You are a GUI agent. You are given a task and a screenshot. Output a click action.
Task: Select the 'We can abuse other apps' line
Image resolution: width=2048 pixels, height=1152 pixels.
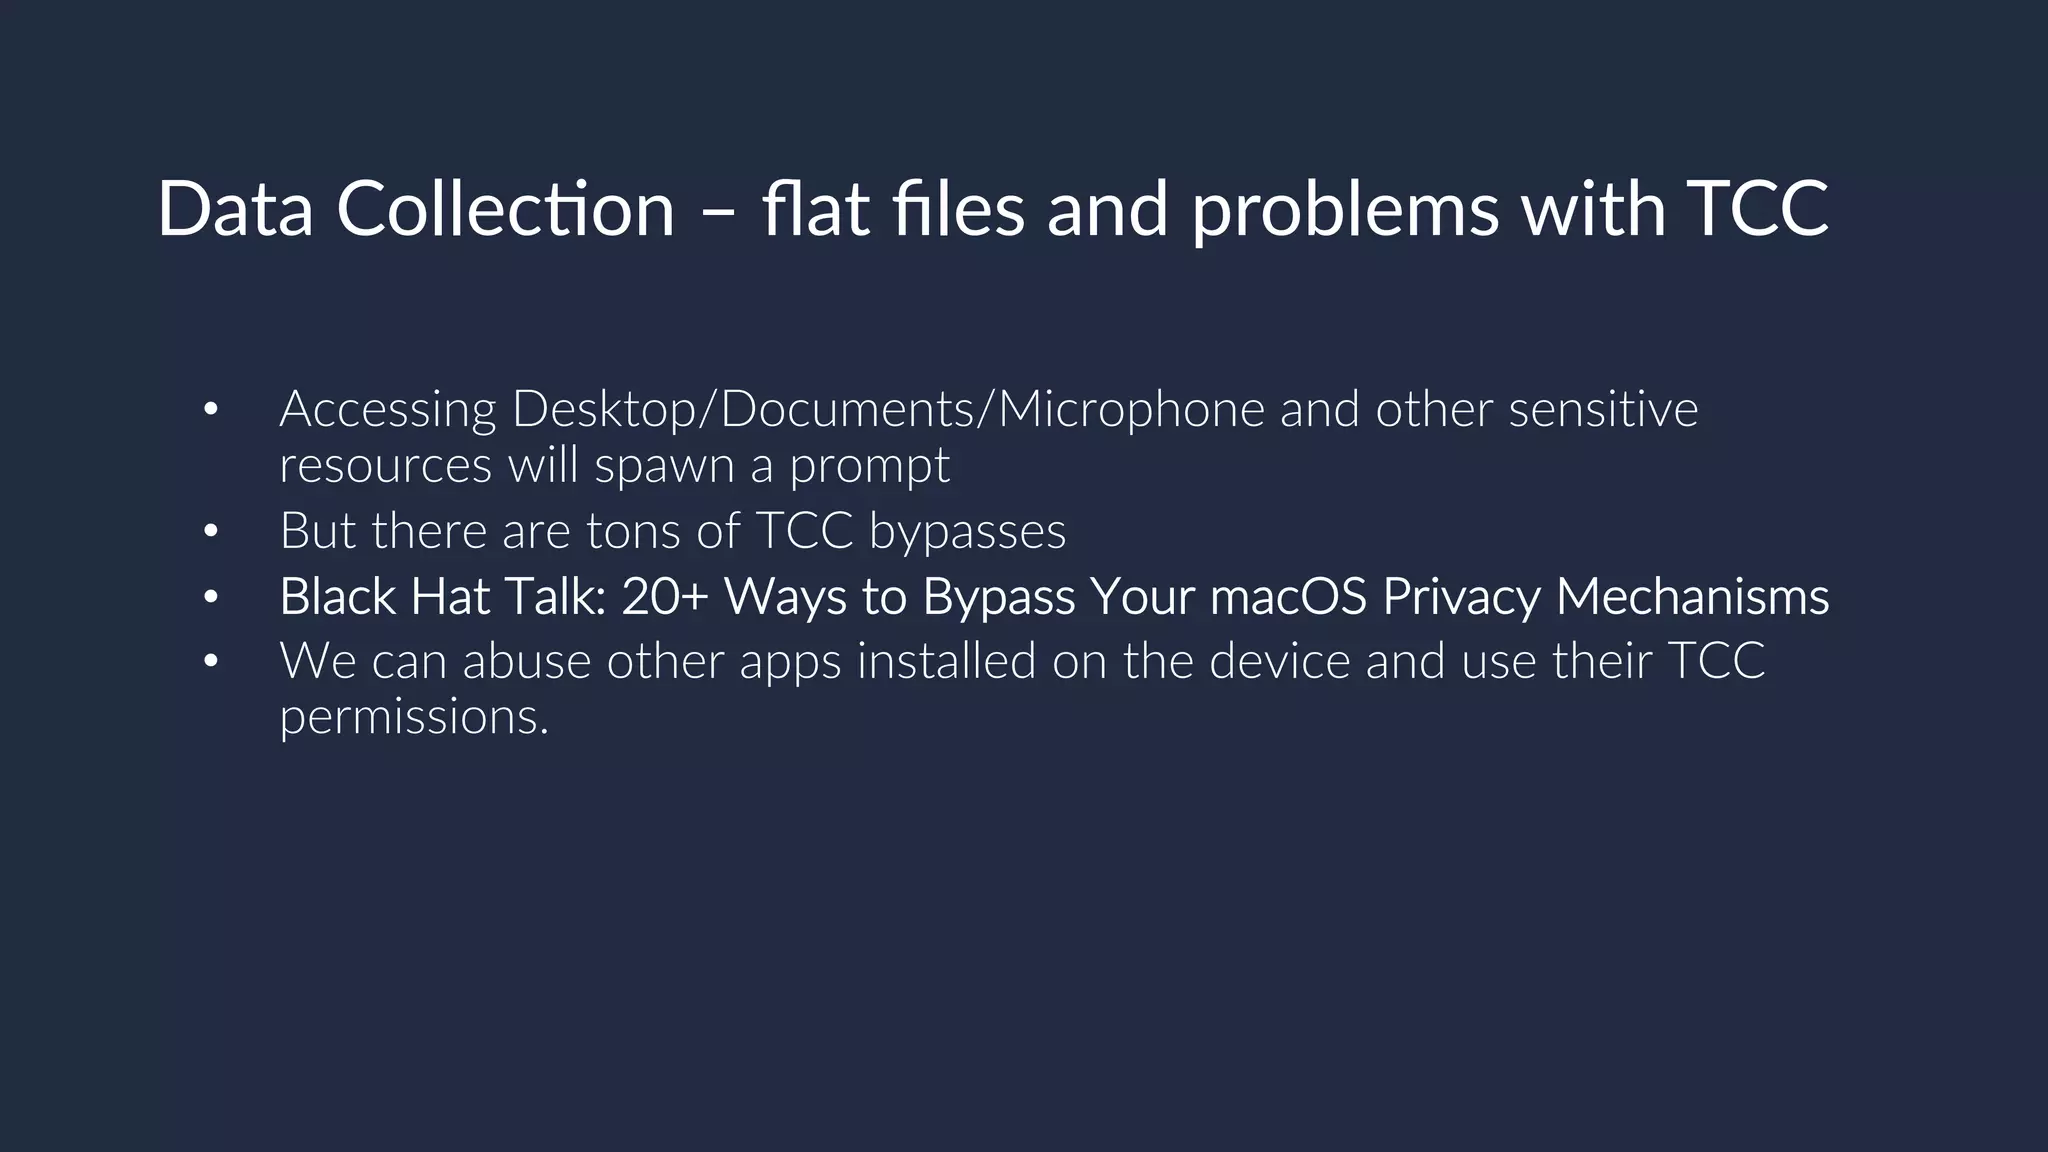tap(1022, 661)
